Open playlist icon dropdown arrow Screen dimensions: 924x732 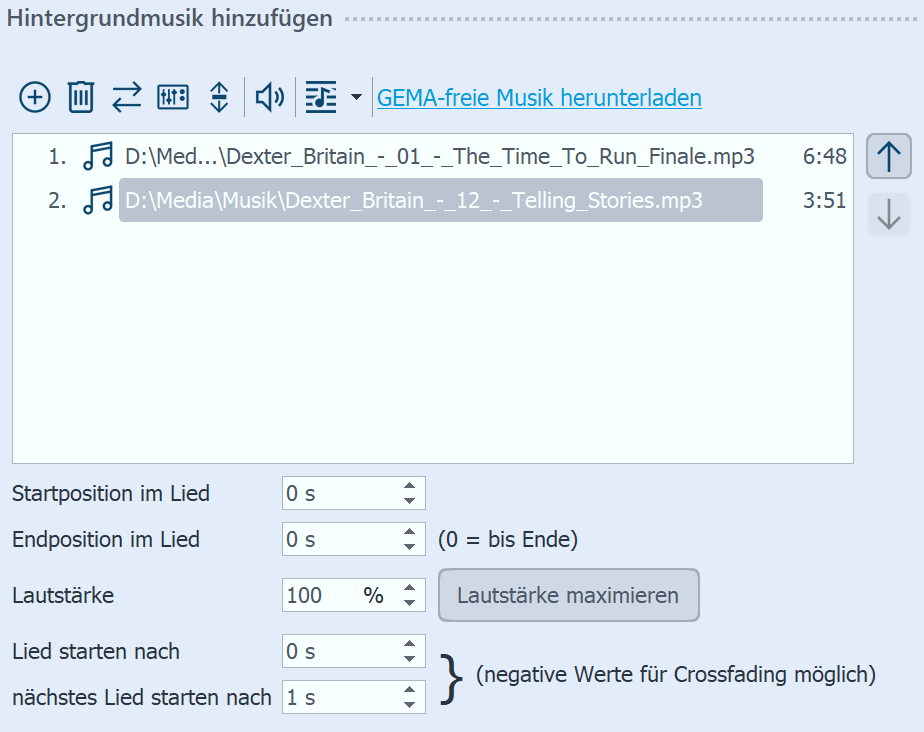coord(356,98)
